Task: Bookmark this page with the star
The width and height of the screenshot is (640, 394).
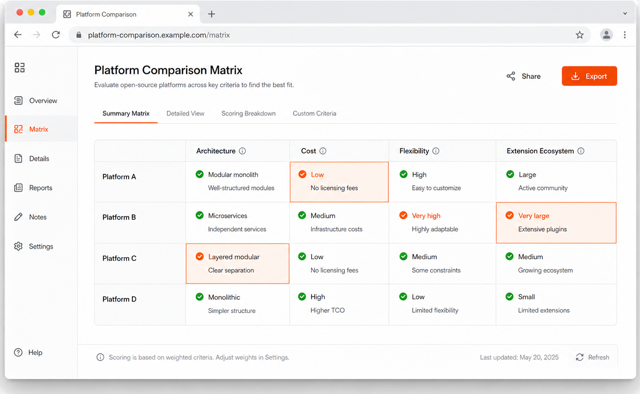Action: (x=580, y=35)
